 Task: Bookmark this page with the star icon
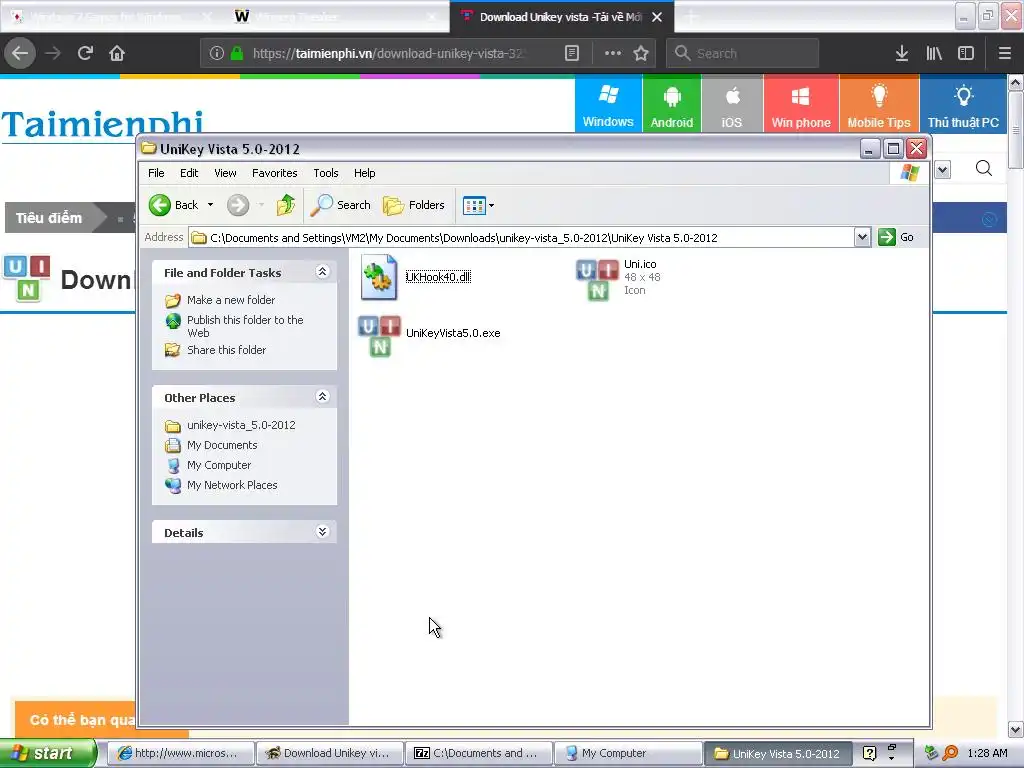(641, 53)
